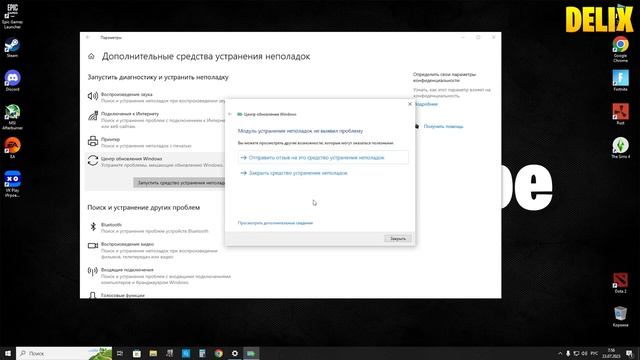This screenshot has width=640, height=360.
Task: Select the Printer troubleshooter icon
Action: coord(93,141)
